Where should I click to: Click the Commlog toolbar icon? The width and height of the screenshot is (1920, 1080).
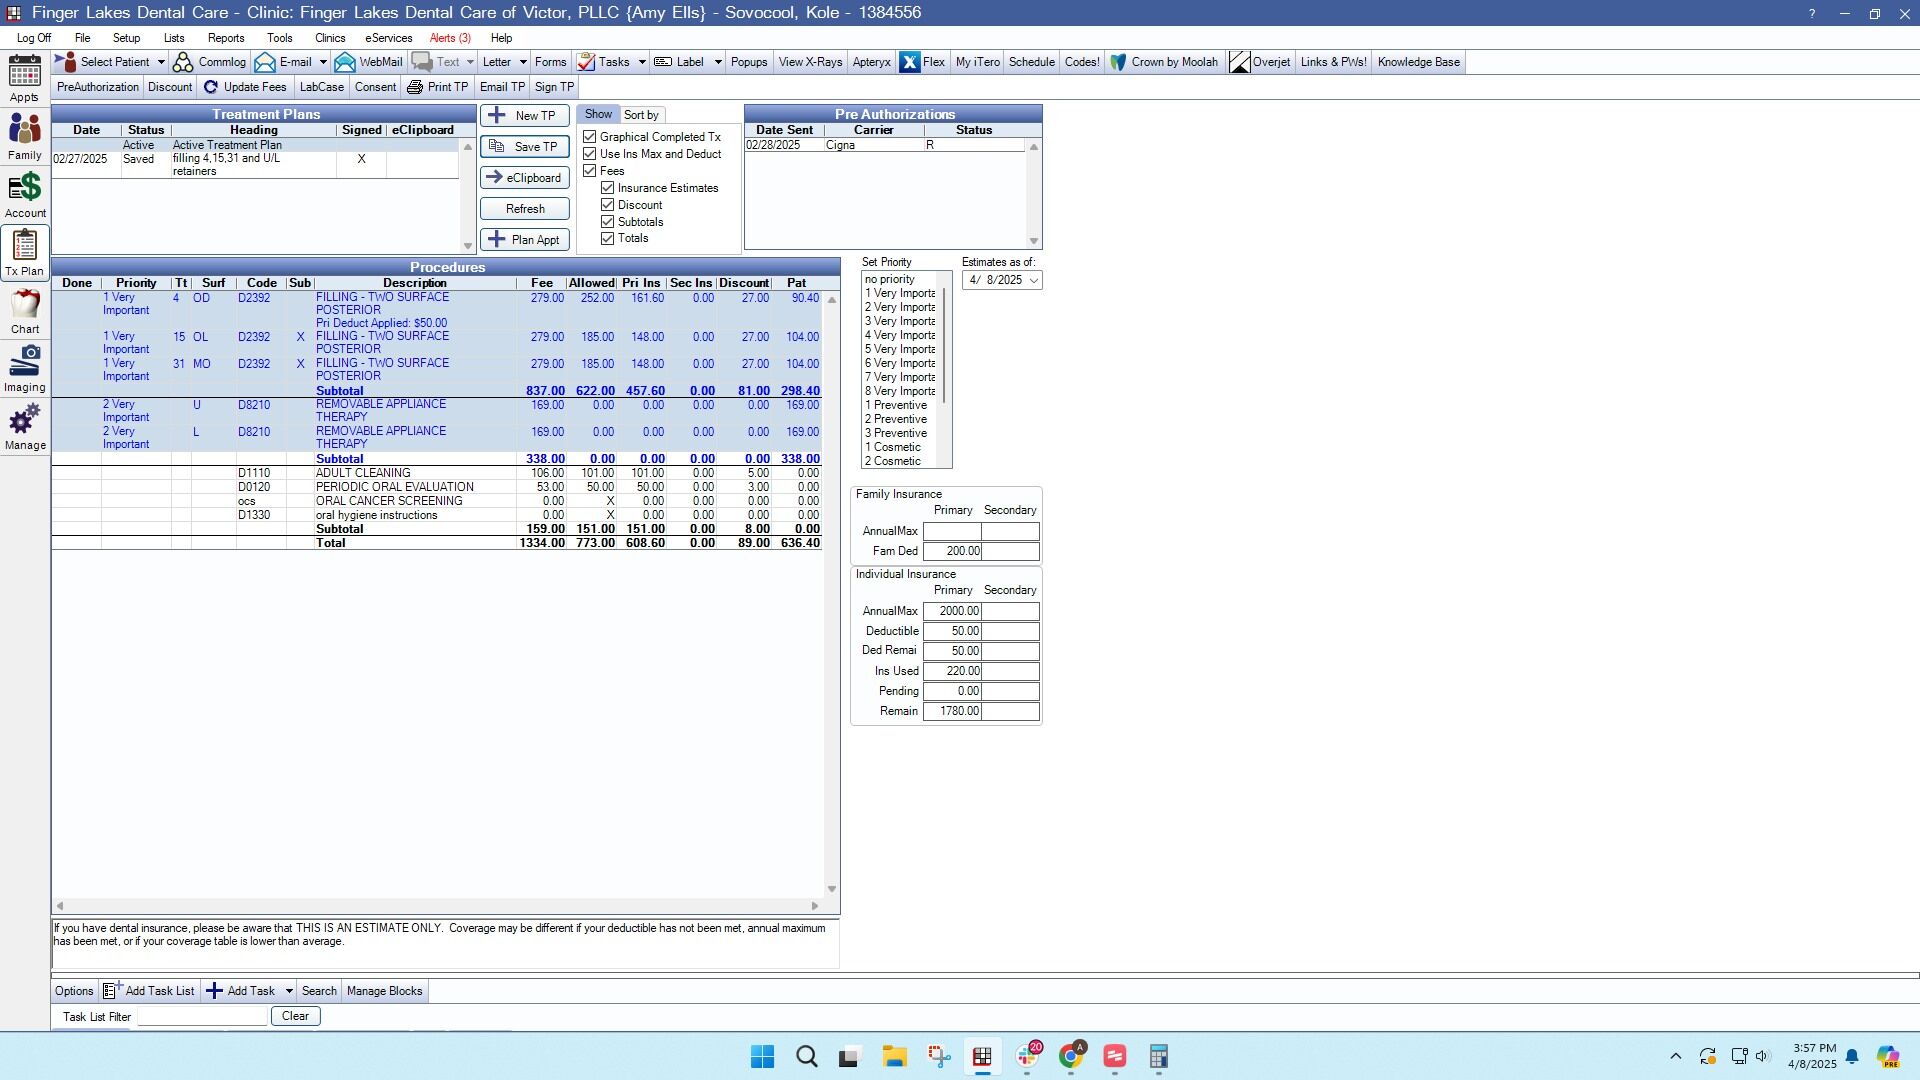click(x=184, y=62)
